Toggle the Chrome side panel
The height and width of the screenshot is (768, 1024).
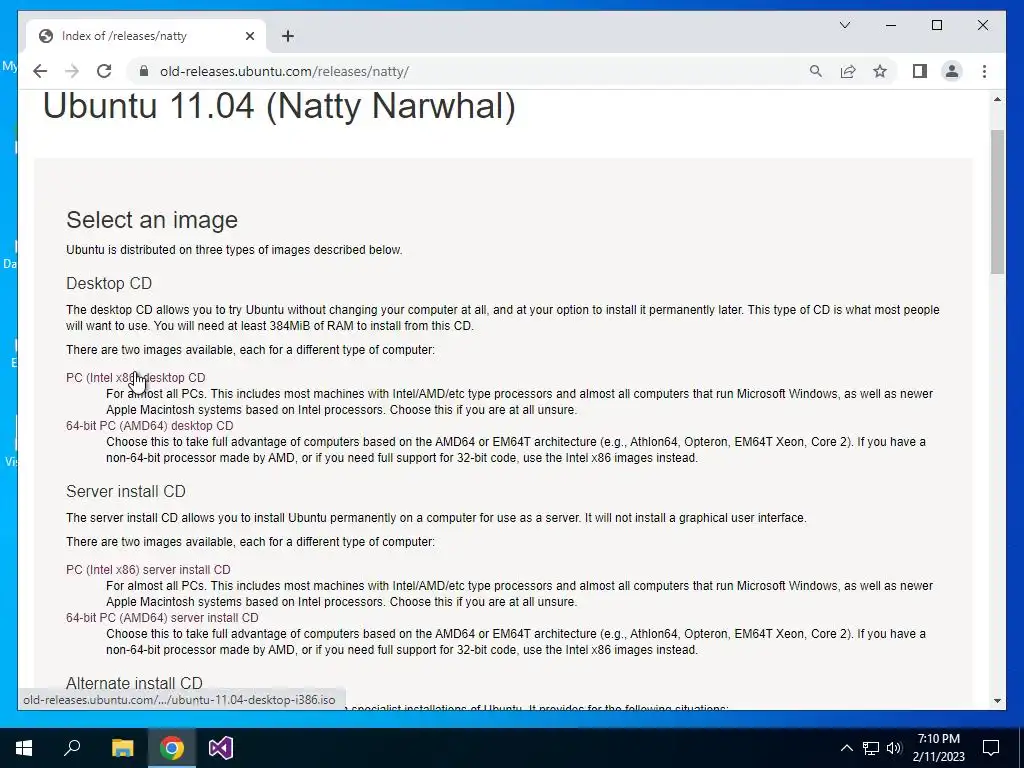920,71
